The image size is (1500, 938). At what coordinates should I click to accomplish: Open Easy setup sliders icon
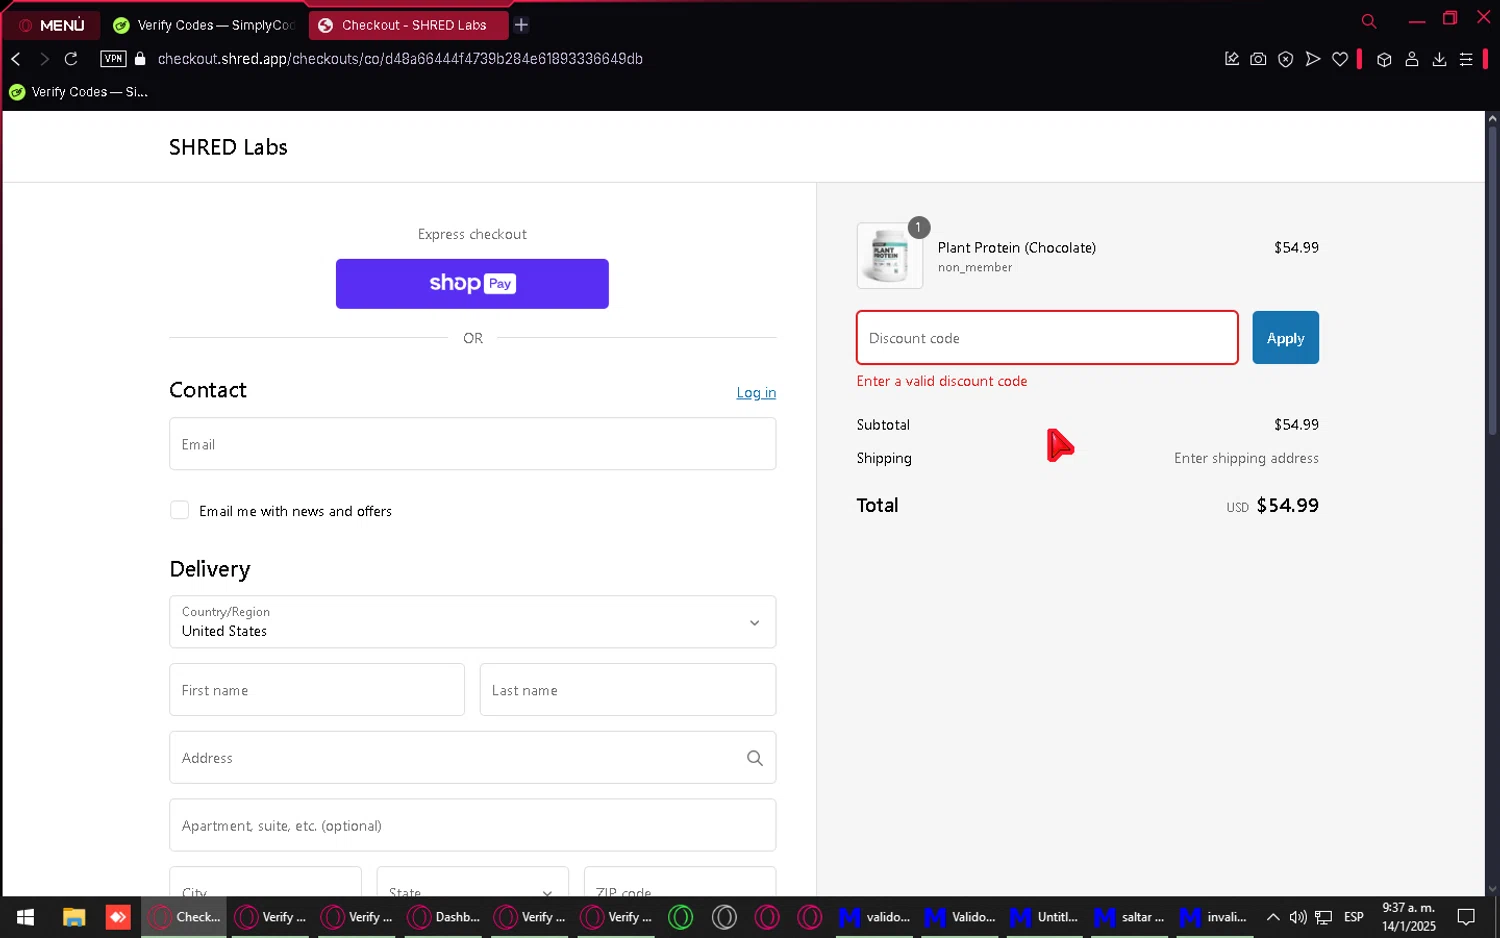(x=1466, y=59)
